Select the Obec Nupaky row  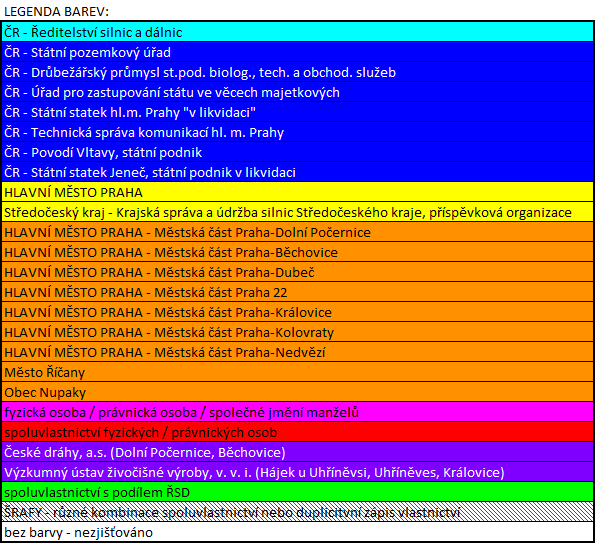298,392
